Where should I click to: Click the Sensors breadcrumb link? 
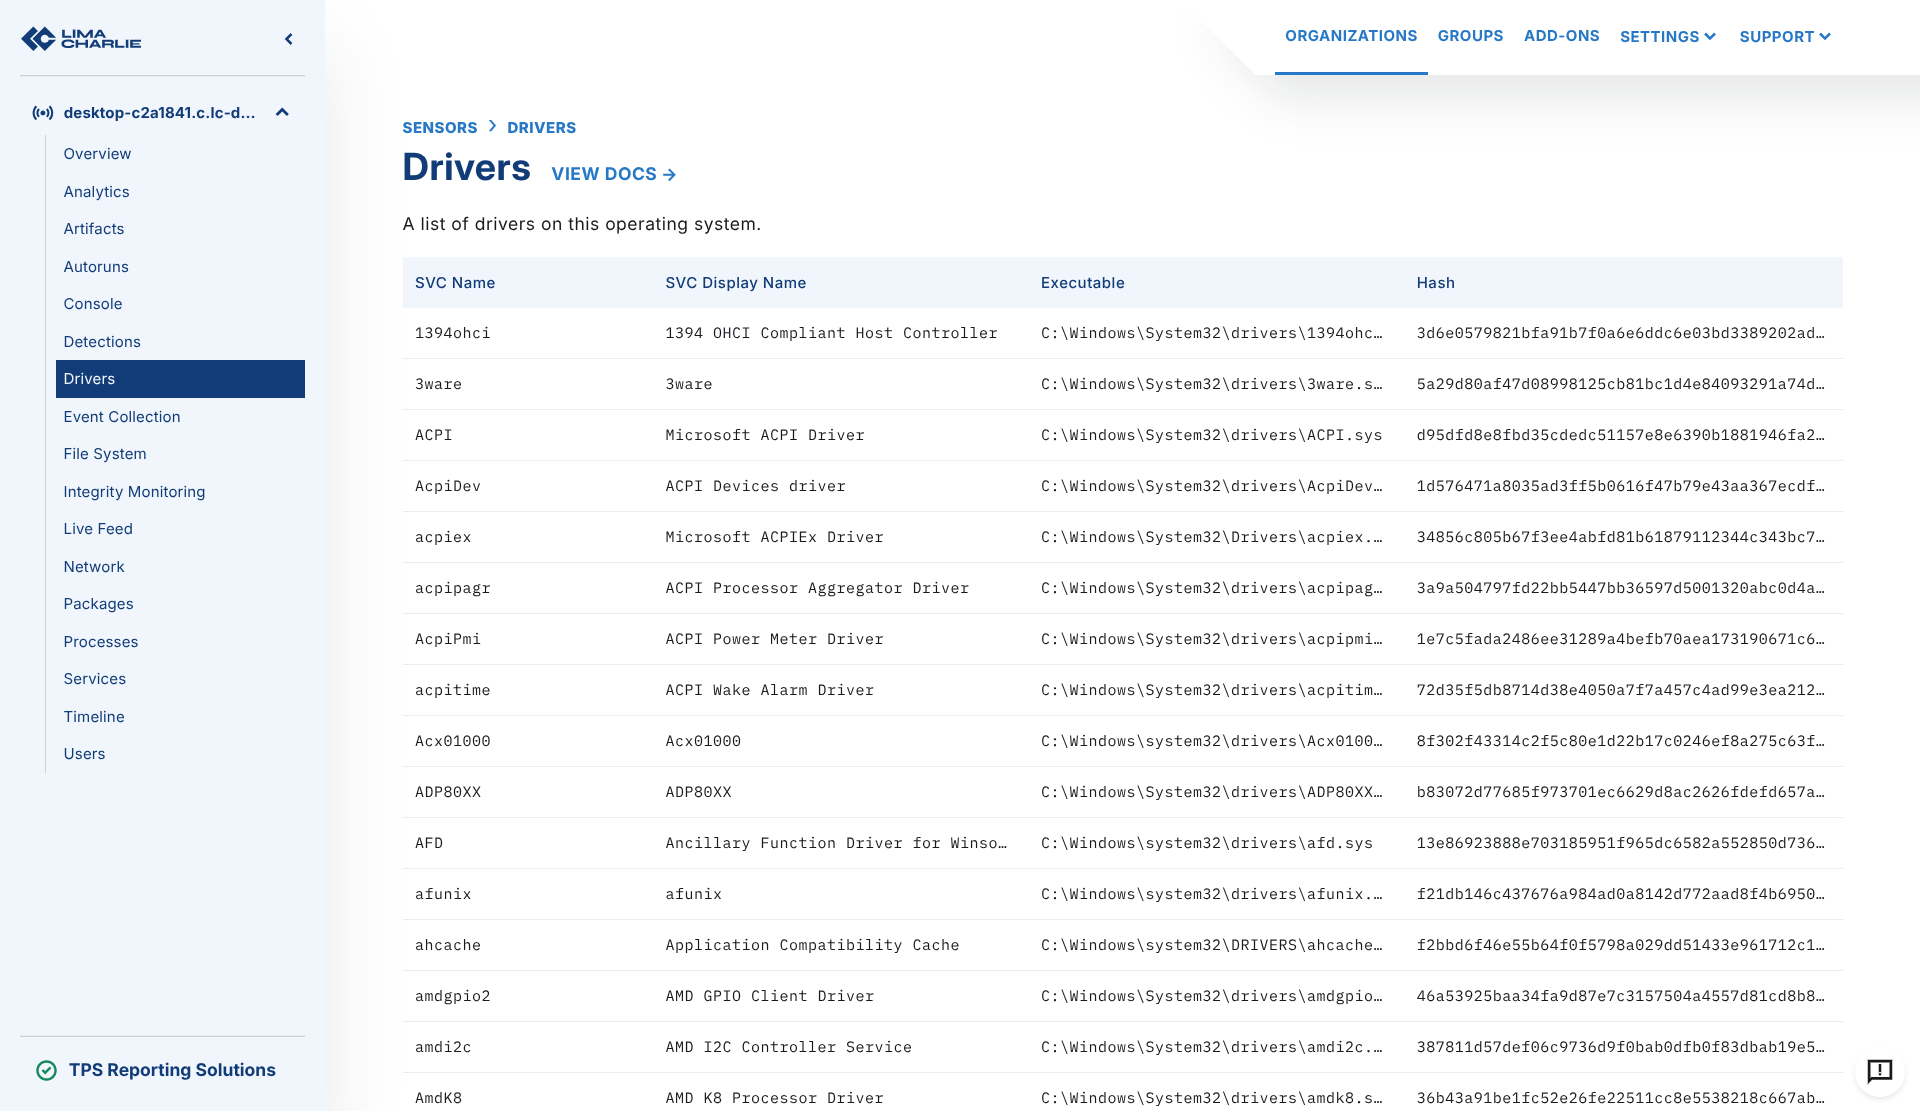click(x=439, y=128)
